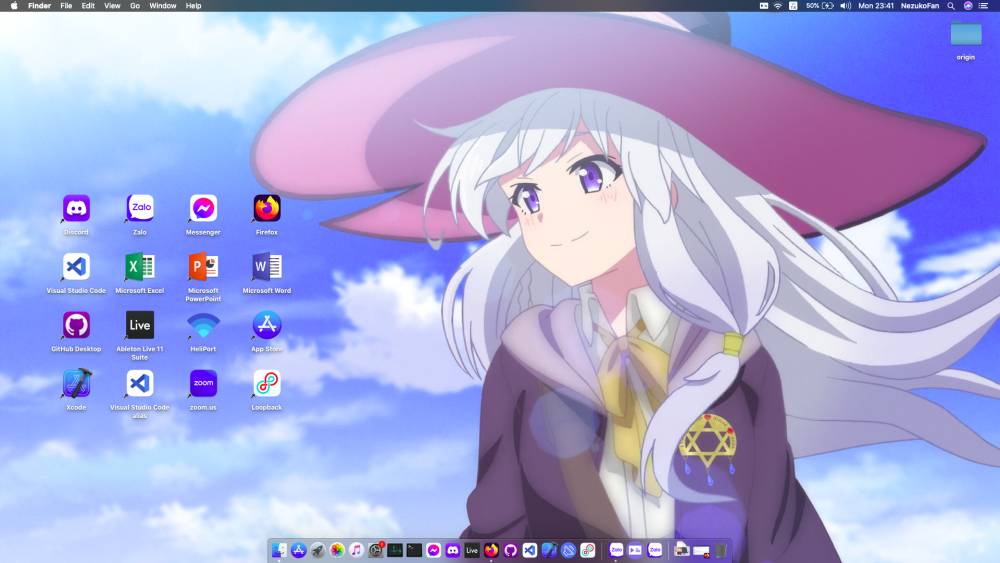
Task: Open the battery status showing 50%
Action: pyautogui.click(x=820, y=6)
